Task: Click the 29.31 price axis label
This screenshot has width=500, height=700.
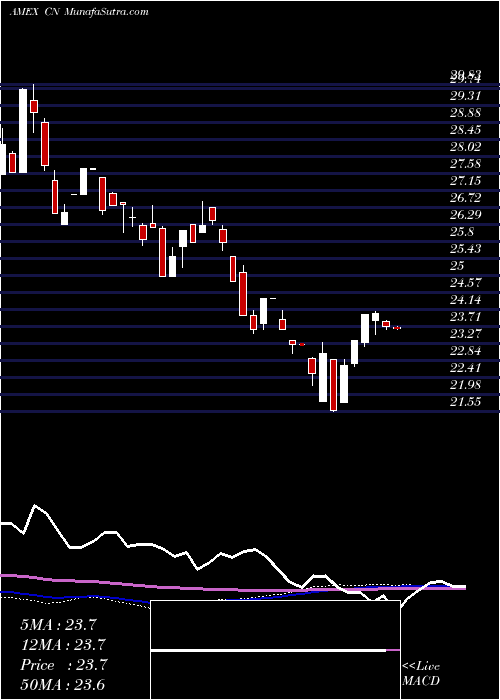Action: coord(466,96)
